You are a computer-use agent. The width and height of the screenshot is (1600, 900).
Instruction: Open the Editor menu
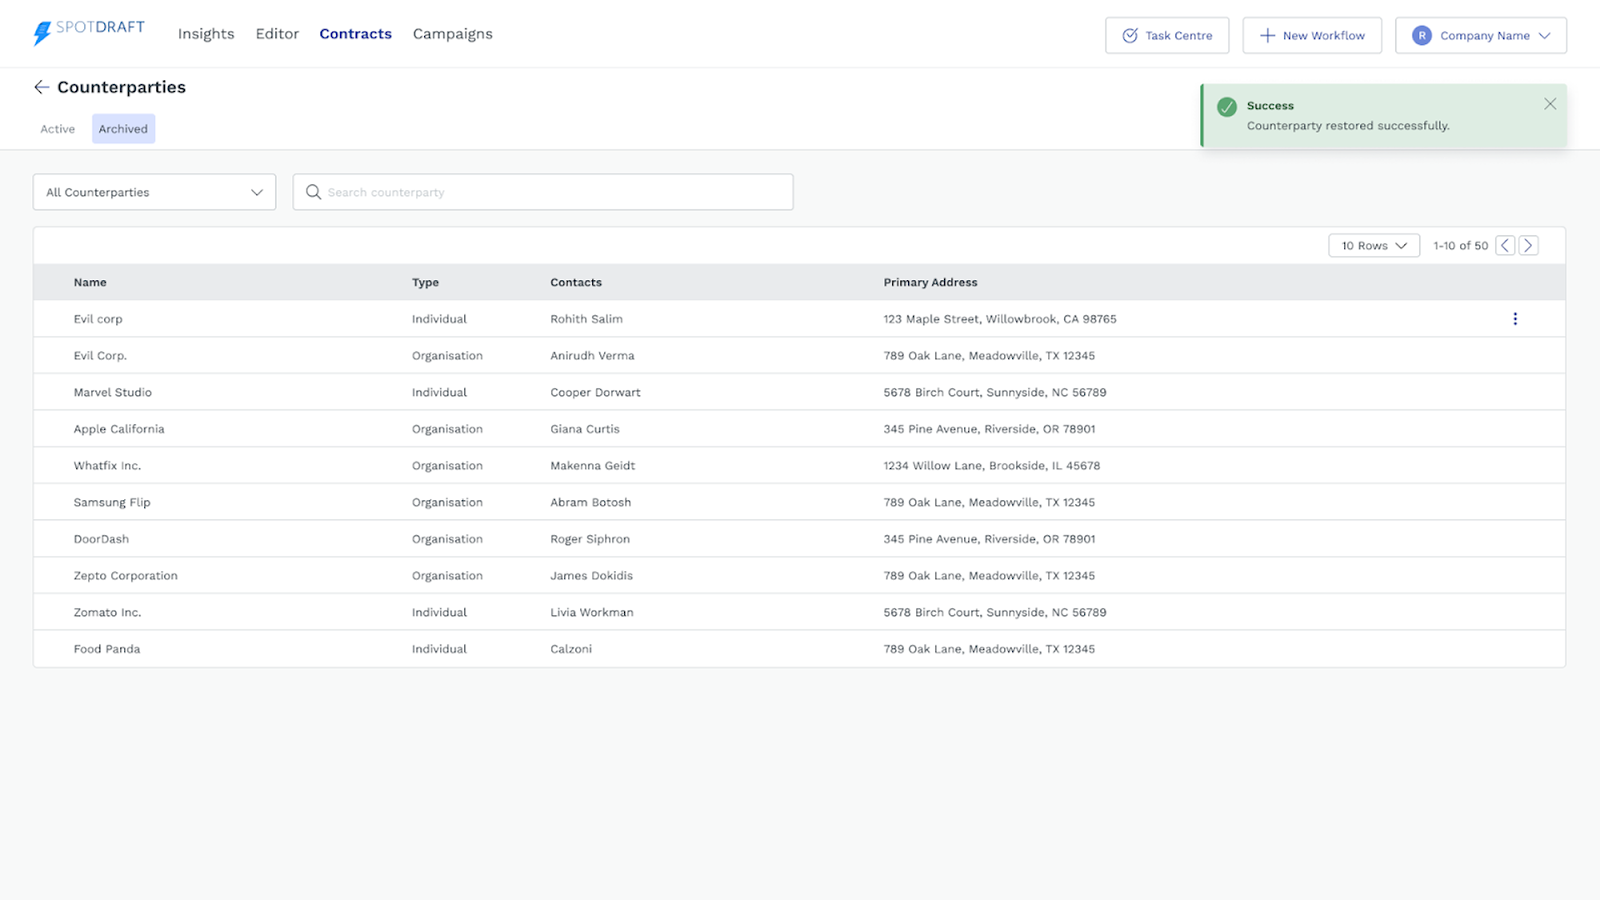277,34
